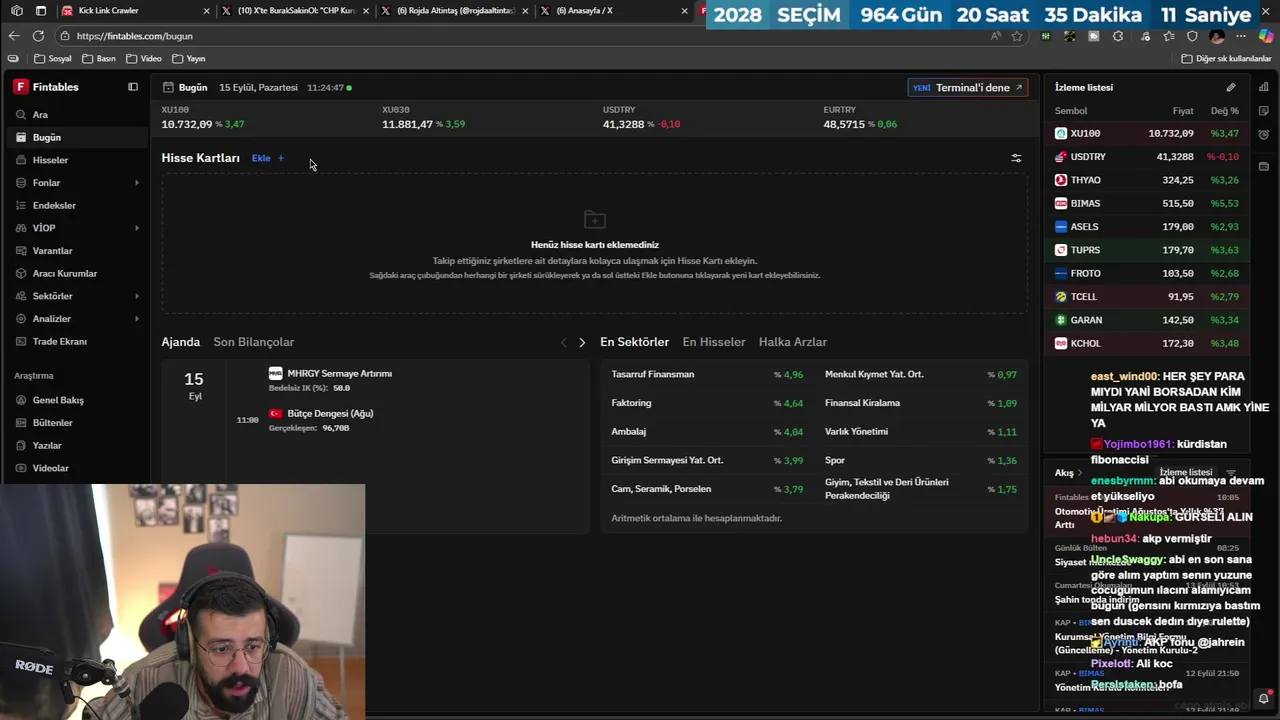Open the notes icon in right rail
Screen dimensions: 1280x720
click(x=1264, y=111)
